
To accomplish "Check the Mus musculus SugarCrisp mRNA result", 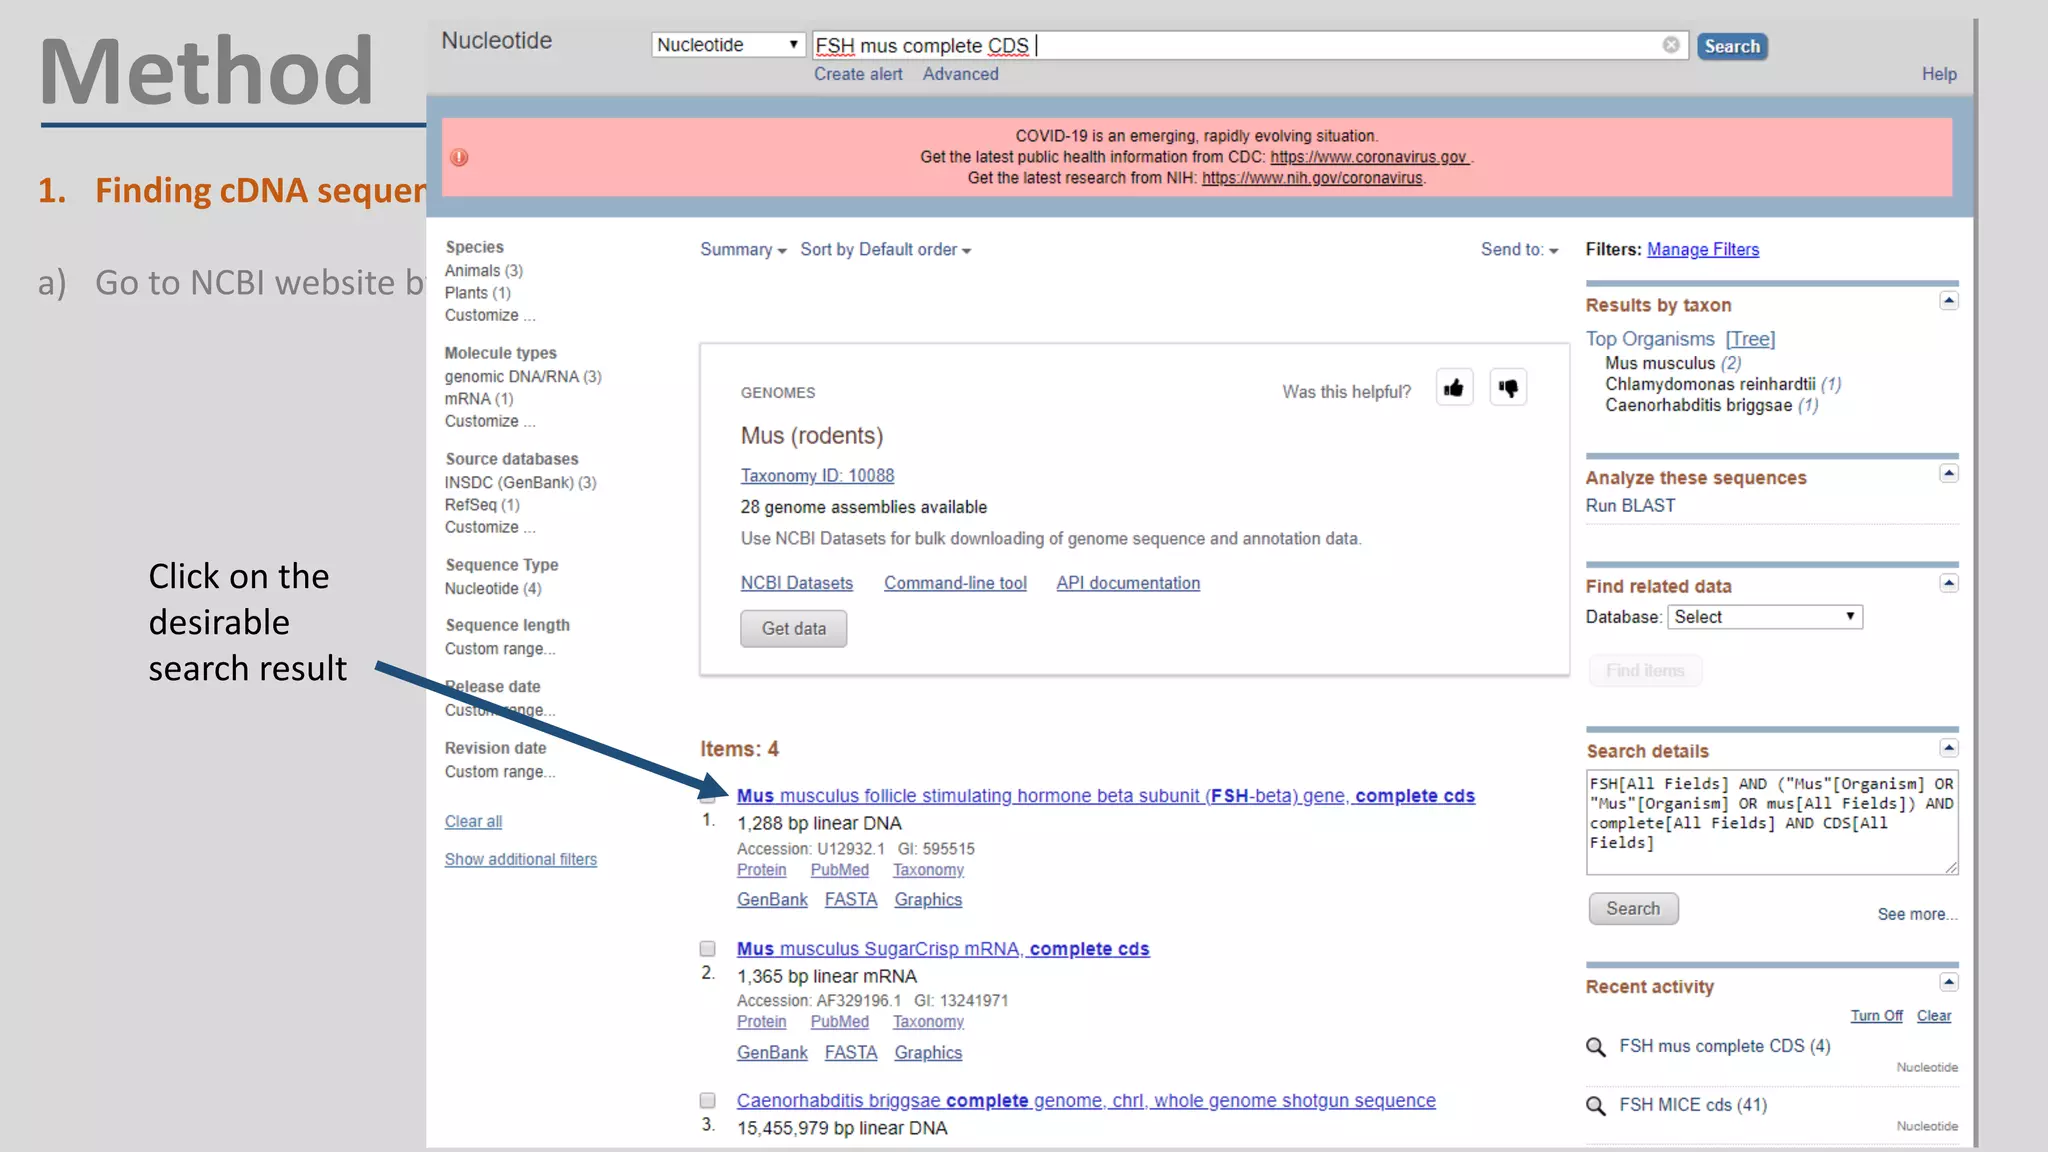I will (708, 949).
